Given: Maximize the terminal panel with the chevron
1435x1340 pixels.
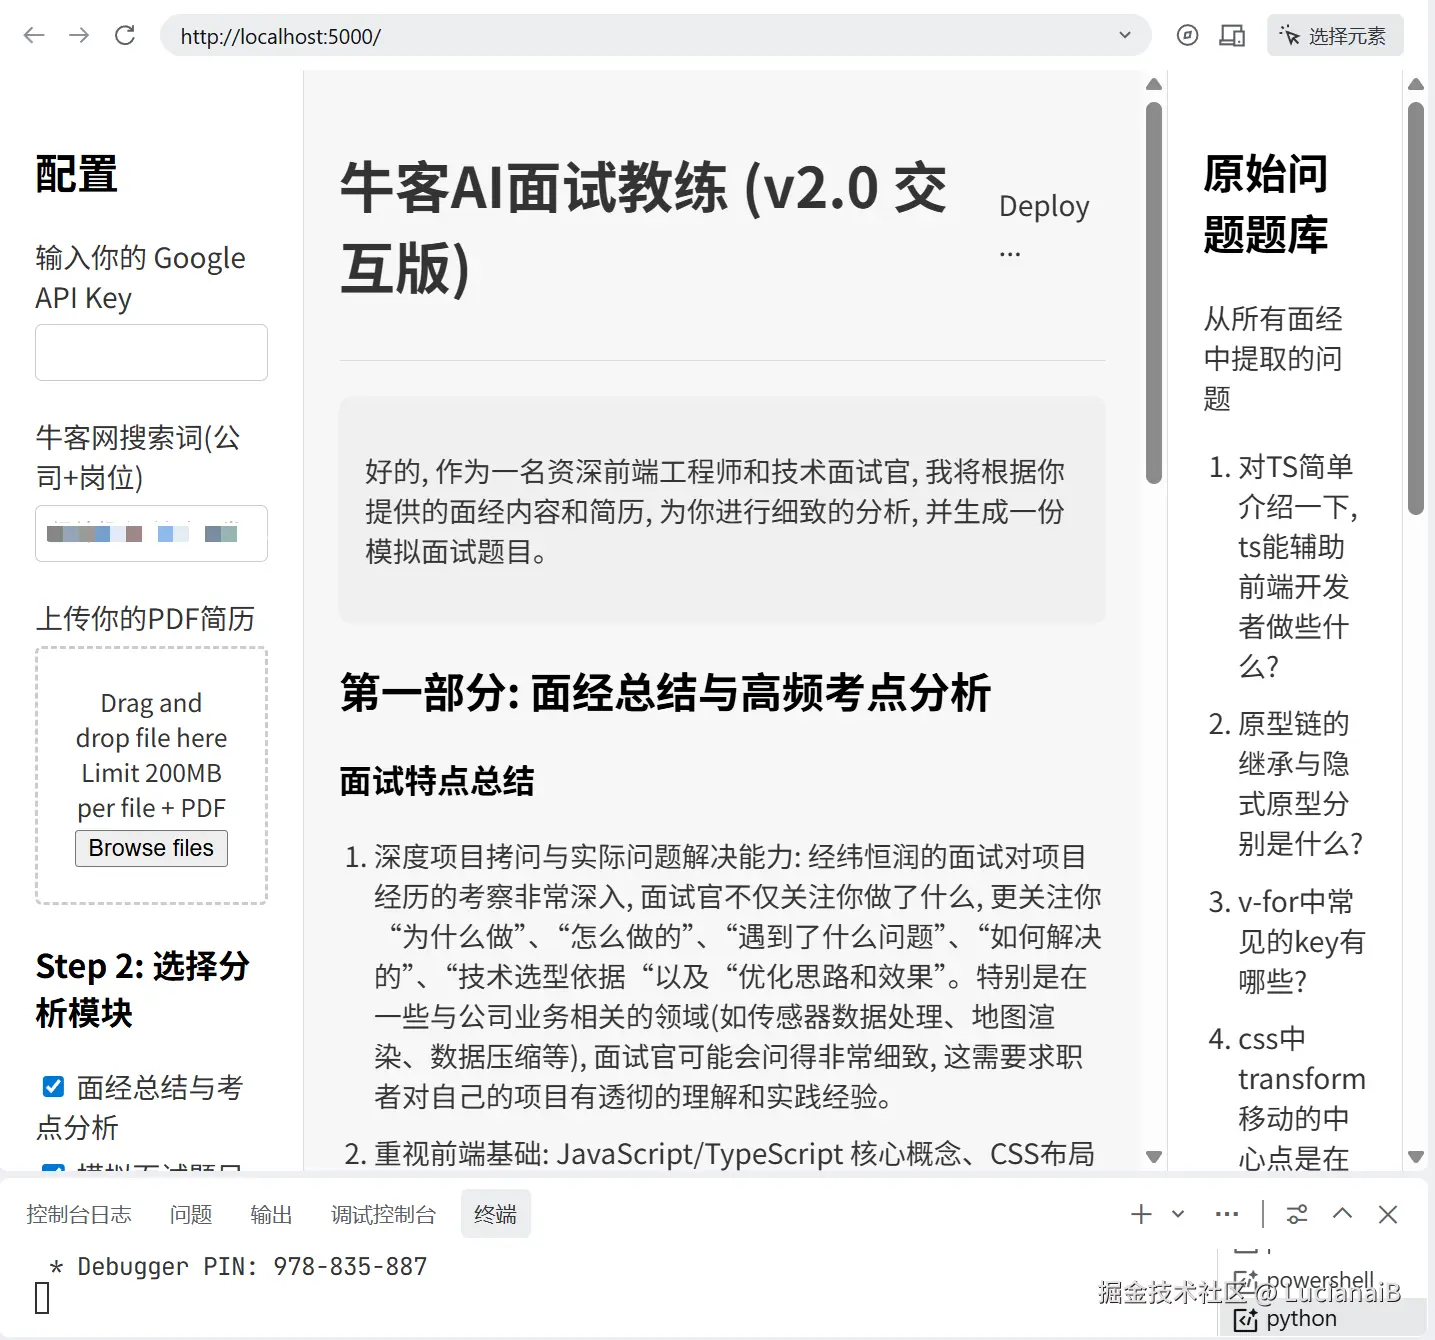Looking at the screenshot, I should point(1342,1213).
